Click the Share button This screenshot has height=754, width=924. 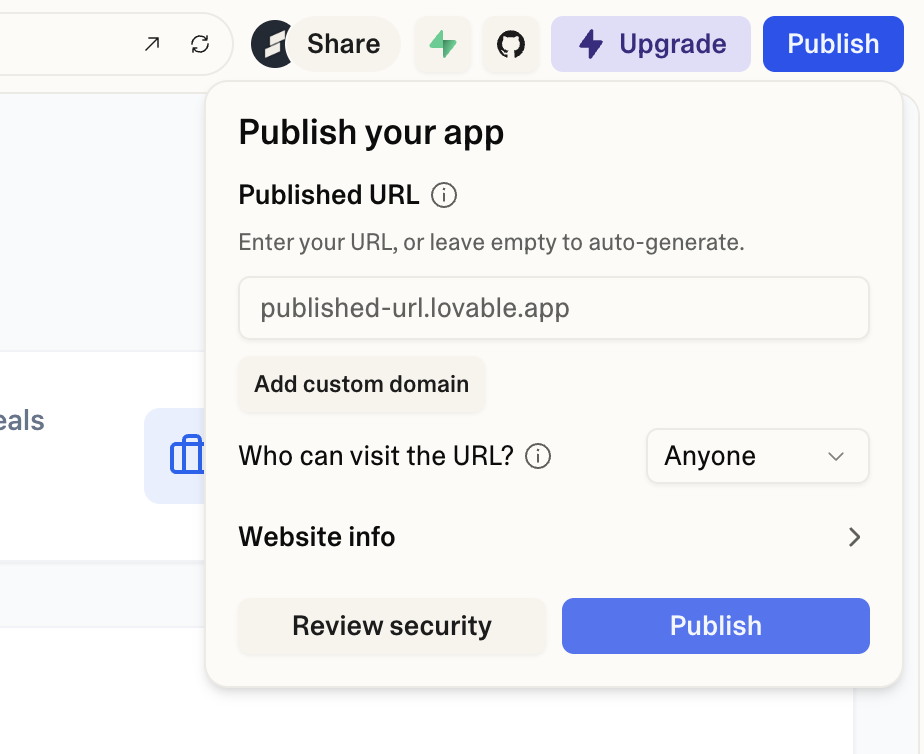[x=344, y=44]
